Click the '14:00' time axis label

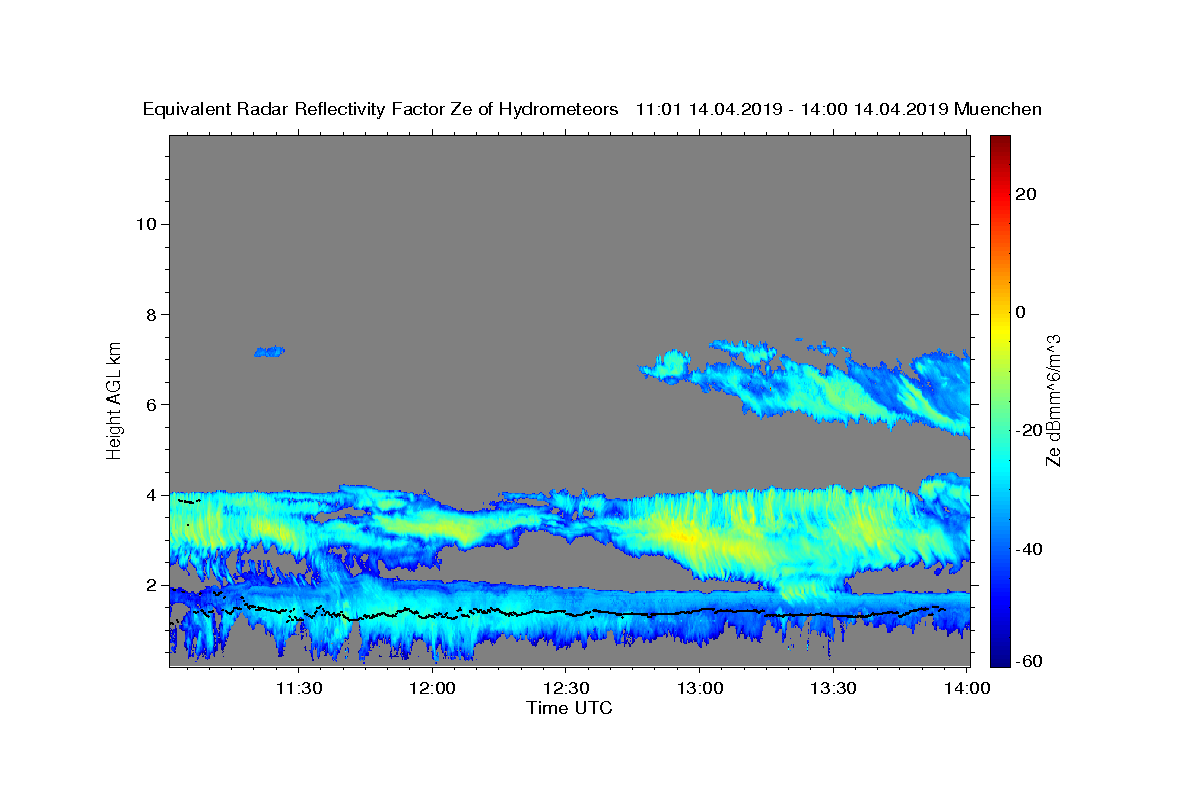967,689
